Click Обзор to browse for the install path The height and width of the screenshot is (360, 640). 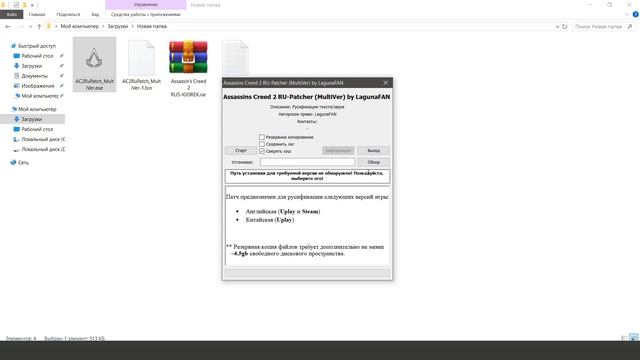(373, 162)
